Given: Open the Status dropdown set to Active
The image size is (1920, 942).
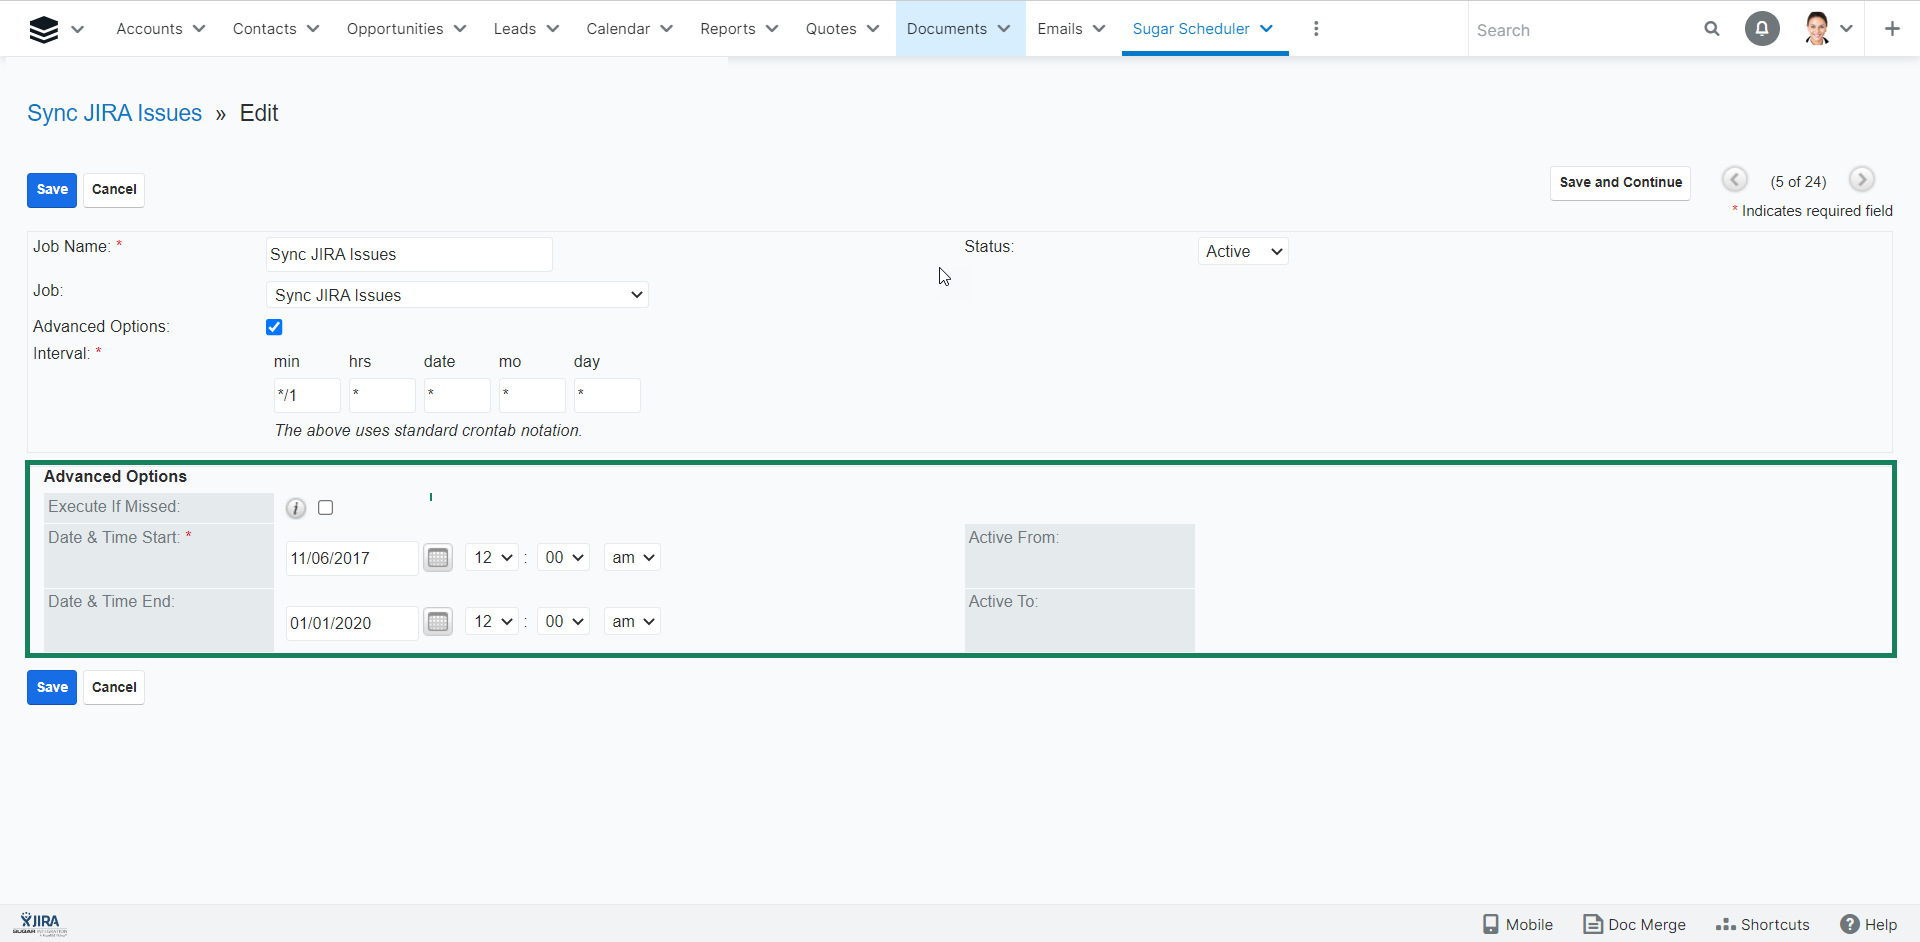Looking at the screenshot, I should (x=1243, y=252).
